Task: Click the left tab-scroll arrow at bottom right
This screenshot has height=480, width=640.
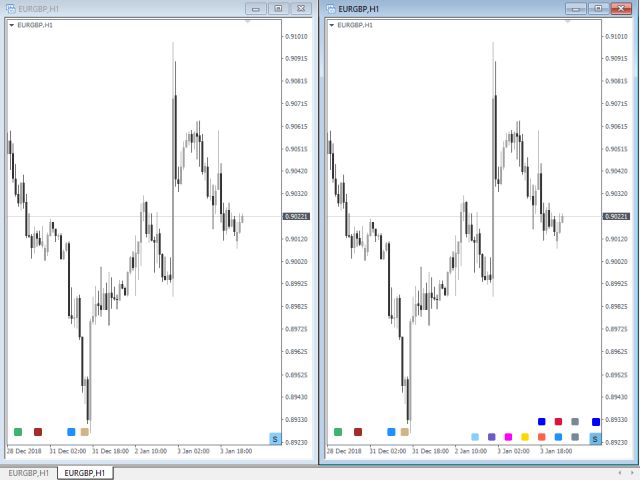Action: (x=621, y=473)
